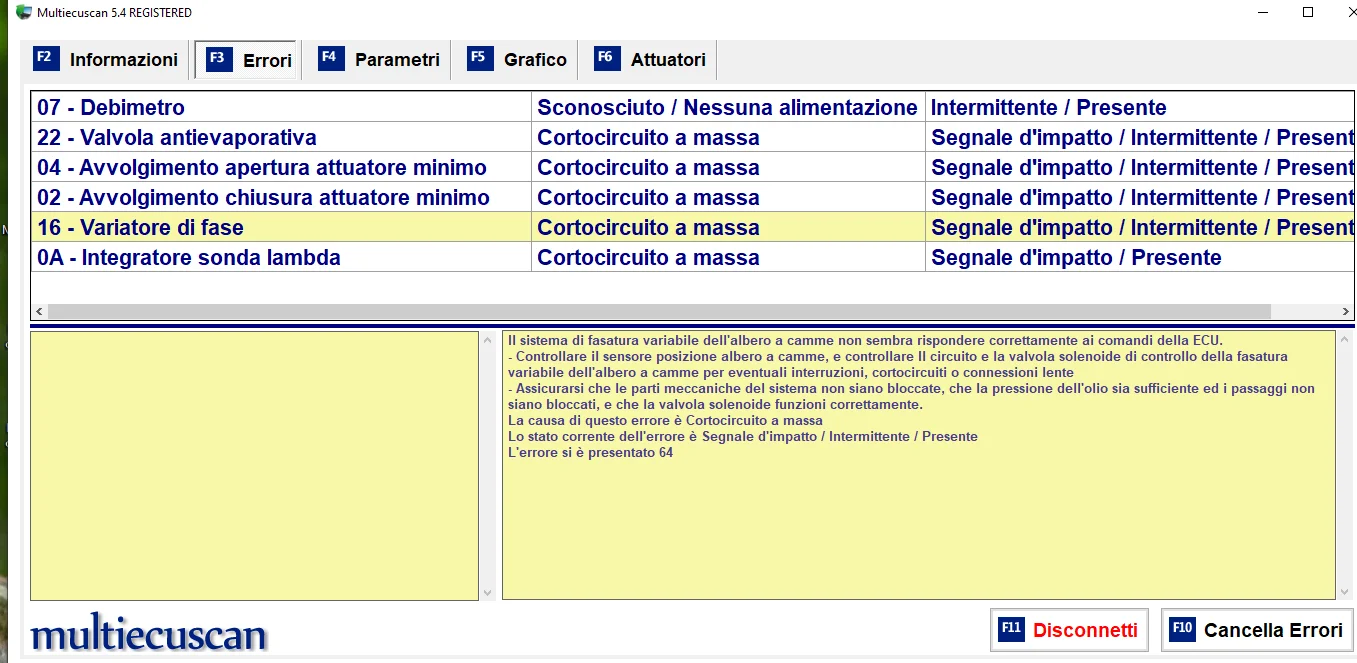
Task: Switch to the Parametri tab
Action: tap(397, 60)
